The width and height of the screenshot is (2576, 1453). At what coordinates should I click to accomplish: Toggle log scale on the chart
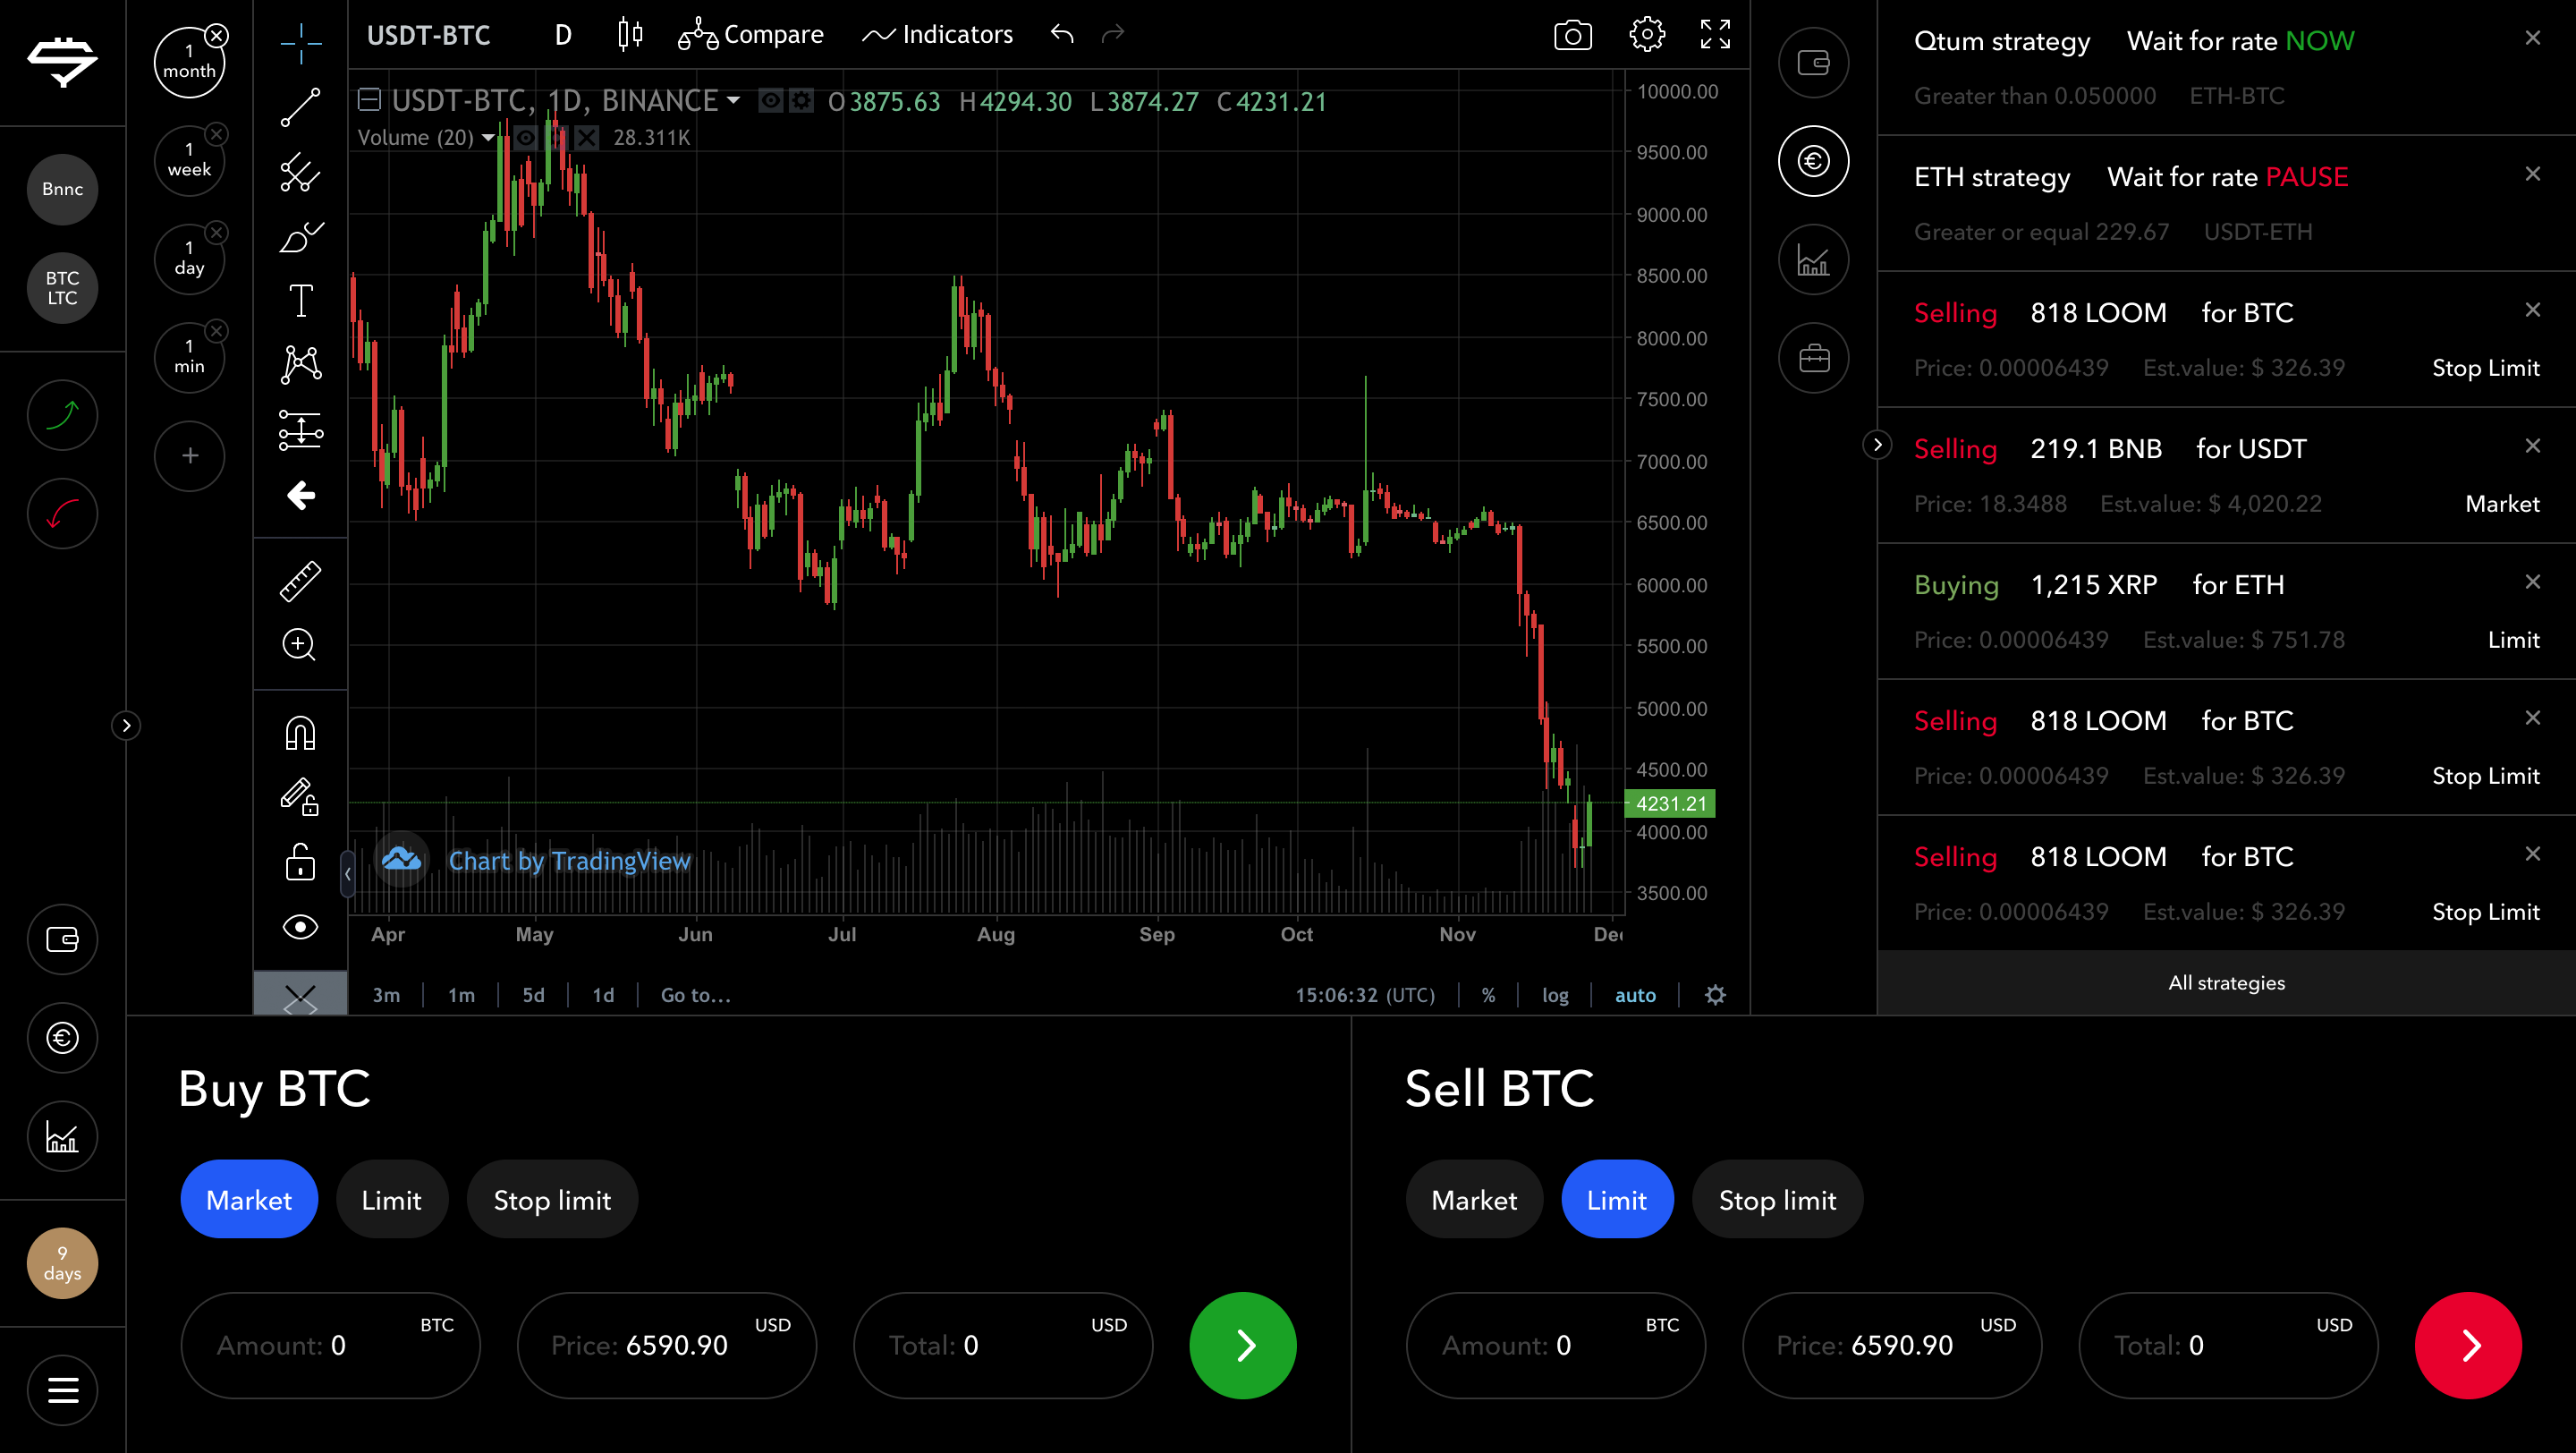[x=1554, y=995]
